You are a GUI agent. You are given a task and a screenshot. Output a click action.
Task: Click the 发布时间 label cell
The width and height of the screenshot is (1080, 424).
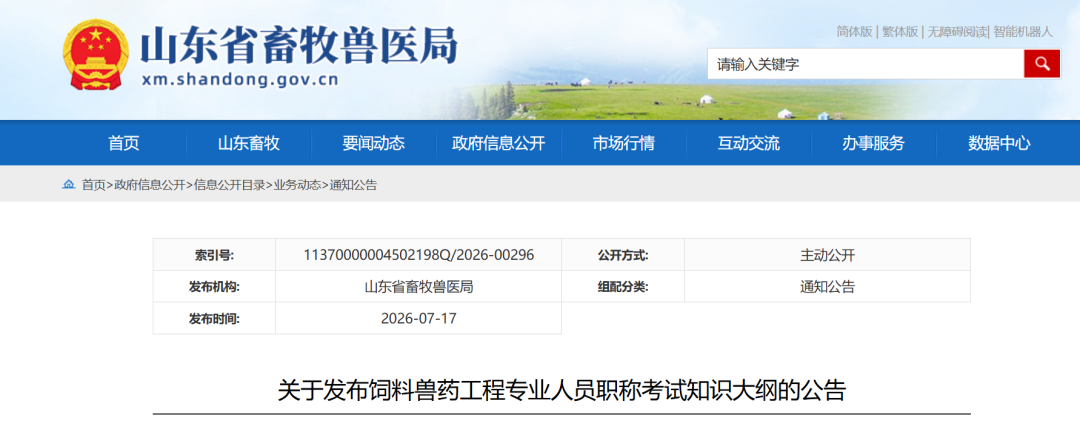click(x=214, y=319)
